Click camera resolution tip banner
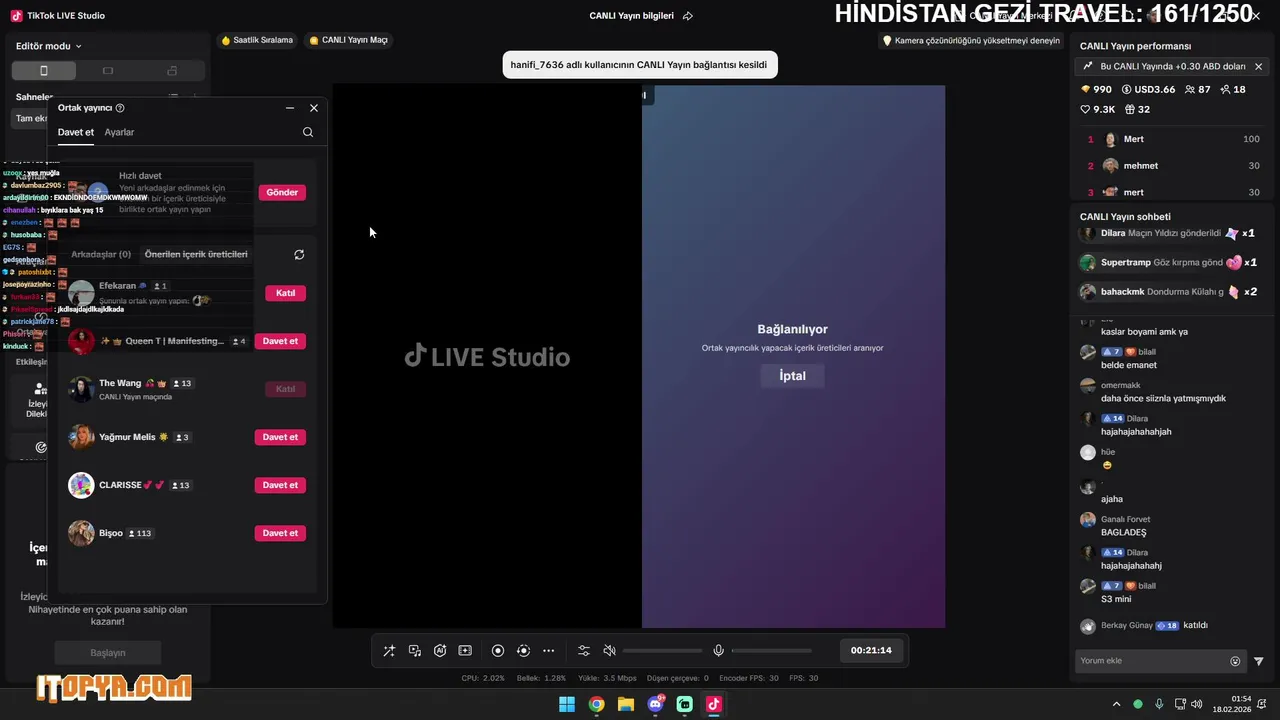The image size is (1280, 720). pyautogui.click(x=971, y=41)
